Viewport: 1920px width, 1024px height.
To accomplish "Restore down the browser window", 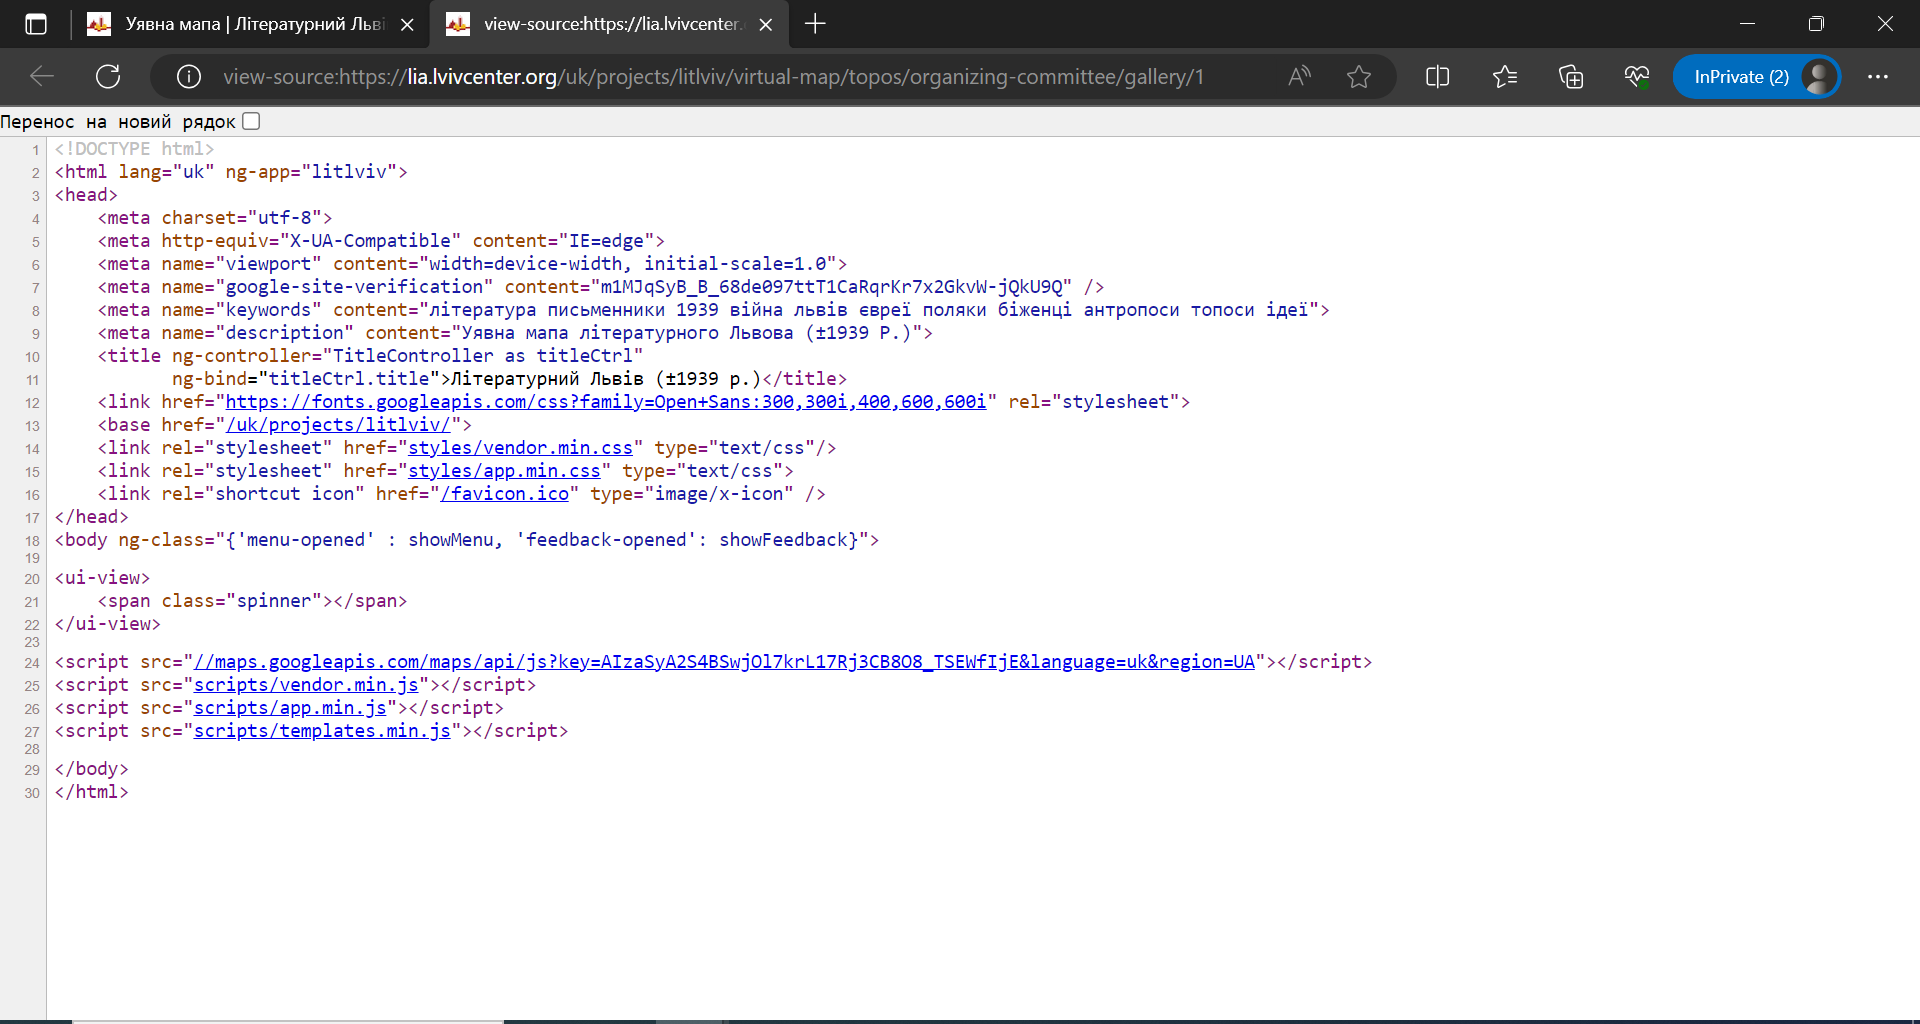I will [1816, 24].
